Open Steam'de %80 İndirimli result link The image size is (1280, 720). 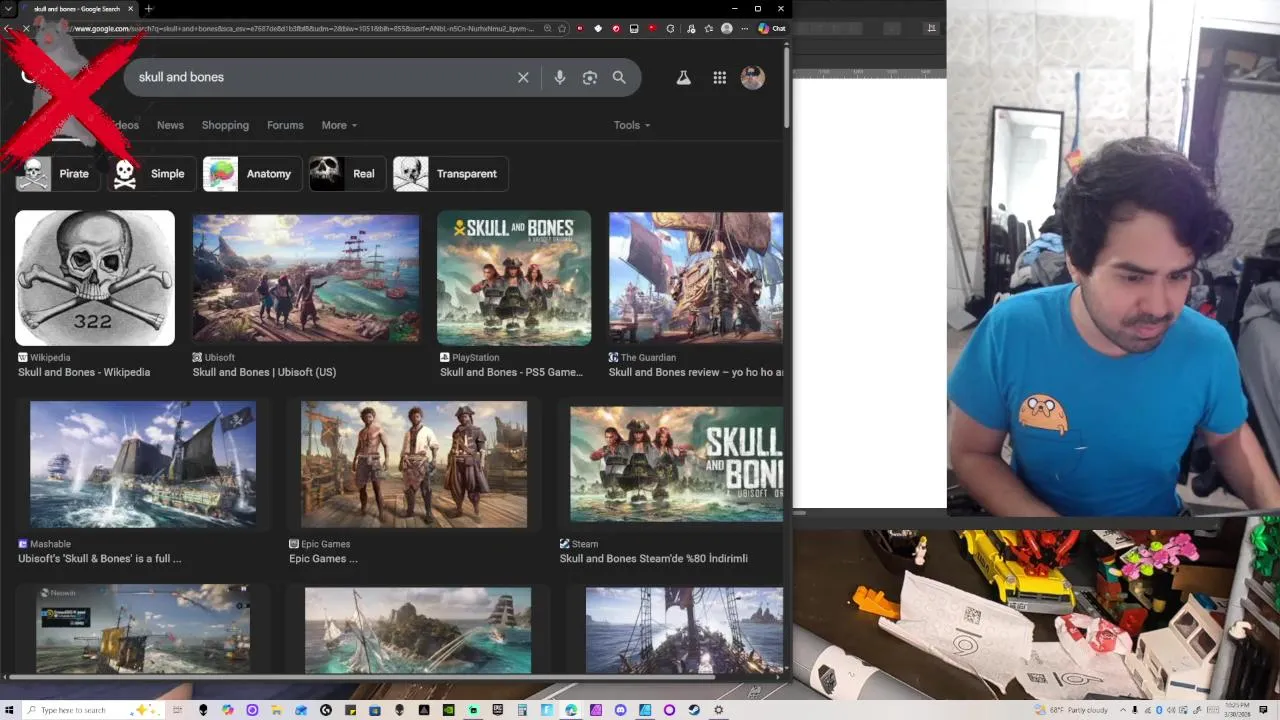point(654,559)
